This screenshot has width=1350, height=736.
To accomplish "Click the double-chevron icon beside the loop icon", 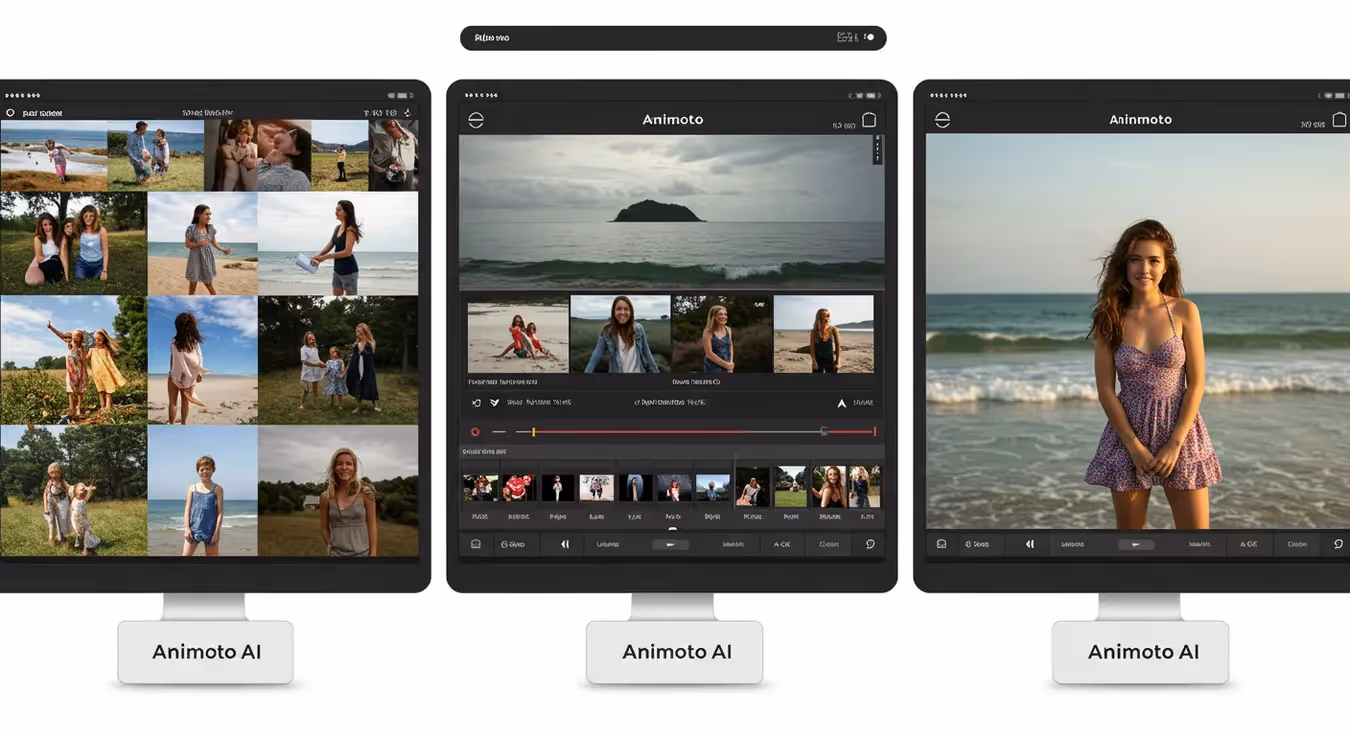I will pos(494,403).
